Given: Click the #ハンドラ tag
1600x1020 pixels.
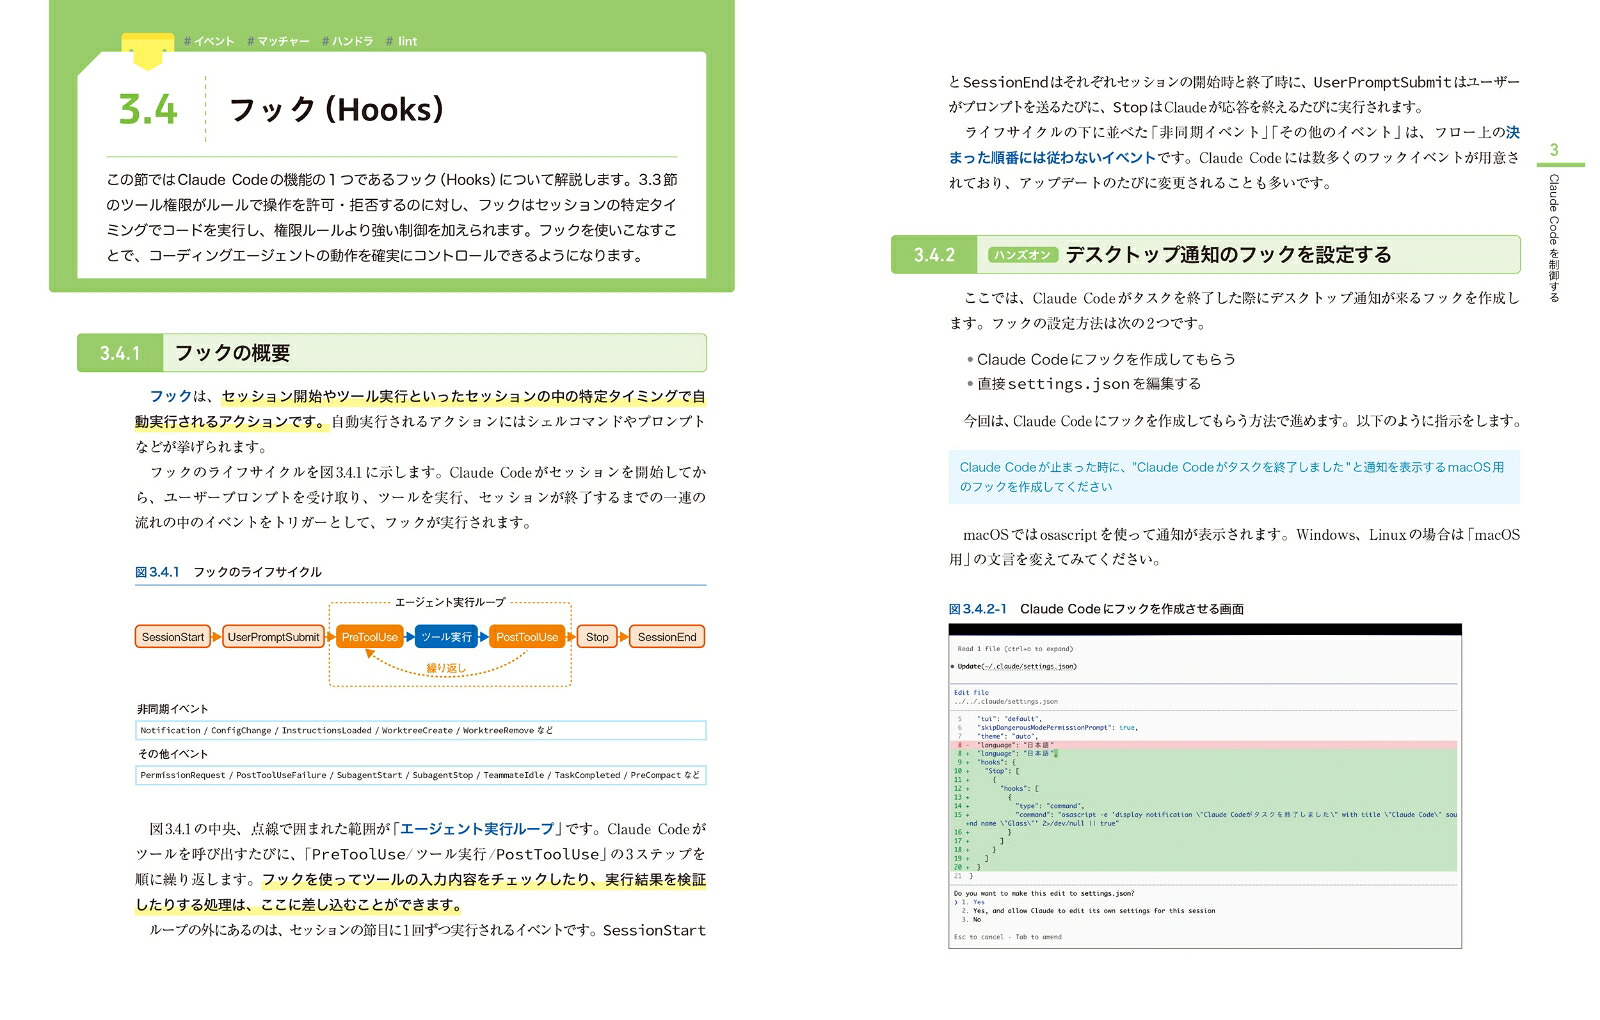Looking at the screenshot, I should coord(347,41).
